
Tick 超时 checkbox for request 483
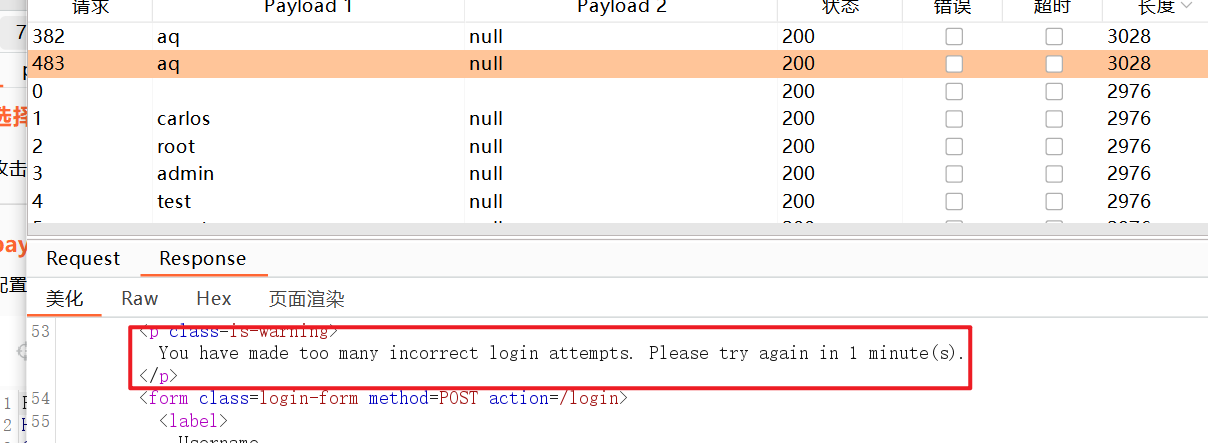[x=1054, y=64]
